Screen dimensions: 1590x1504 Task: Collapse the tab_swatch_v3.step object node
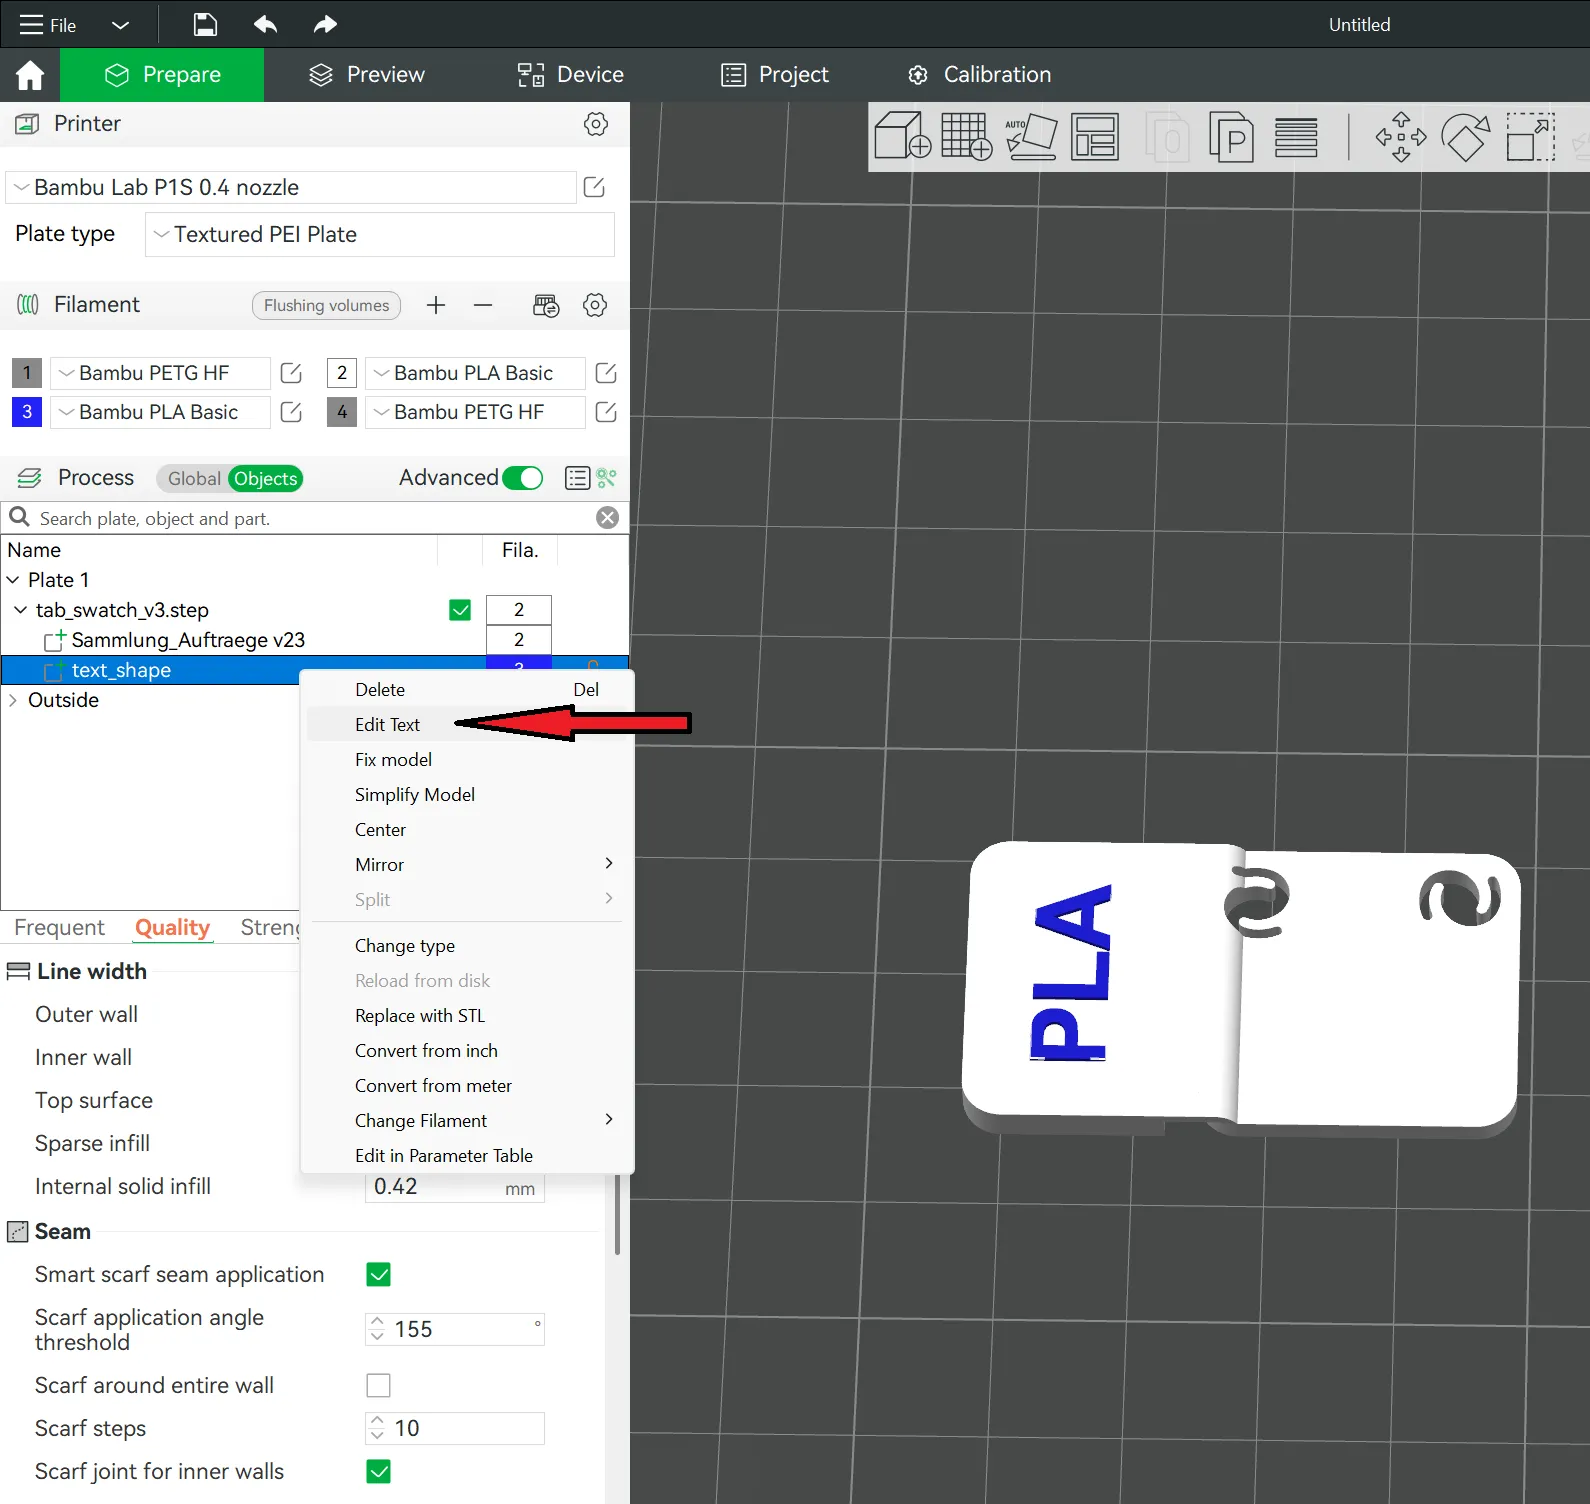[21, 610]
